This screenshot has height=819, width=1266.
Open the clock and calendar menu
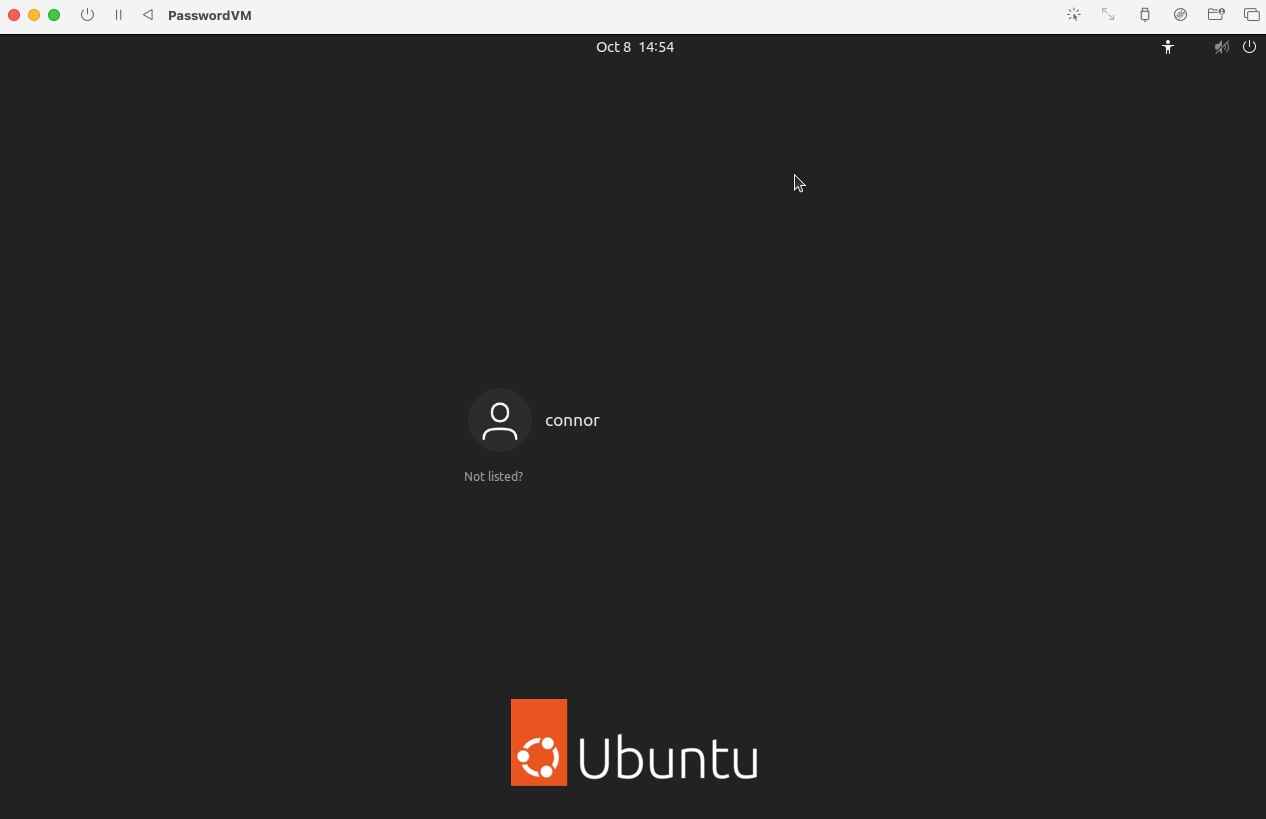point(635,47)
